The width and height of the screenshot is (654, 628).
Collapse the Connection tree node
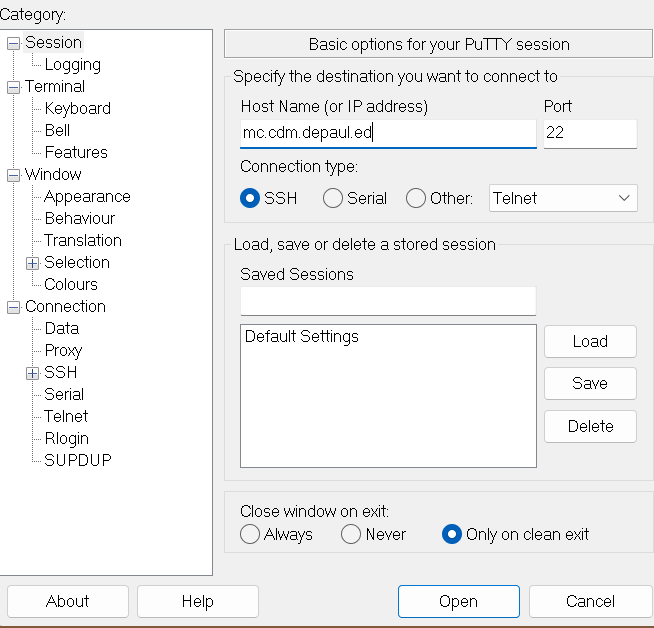13,307
